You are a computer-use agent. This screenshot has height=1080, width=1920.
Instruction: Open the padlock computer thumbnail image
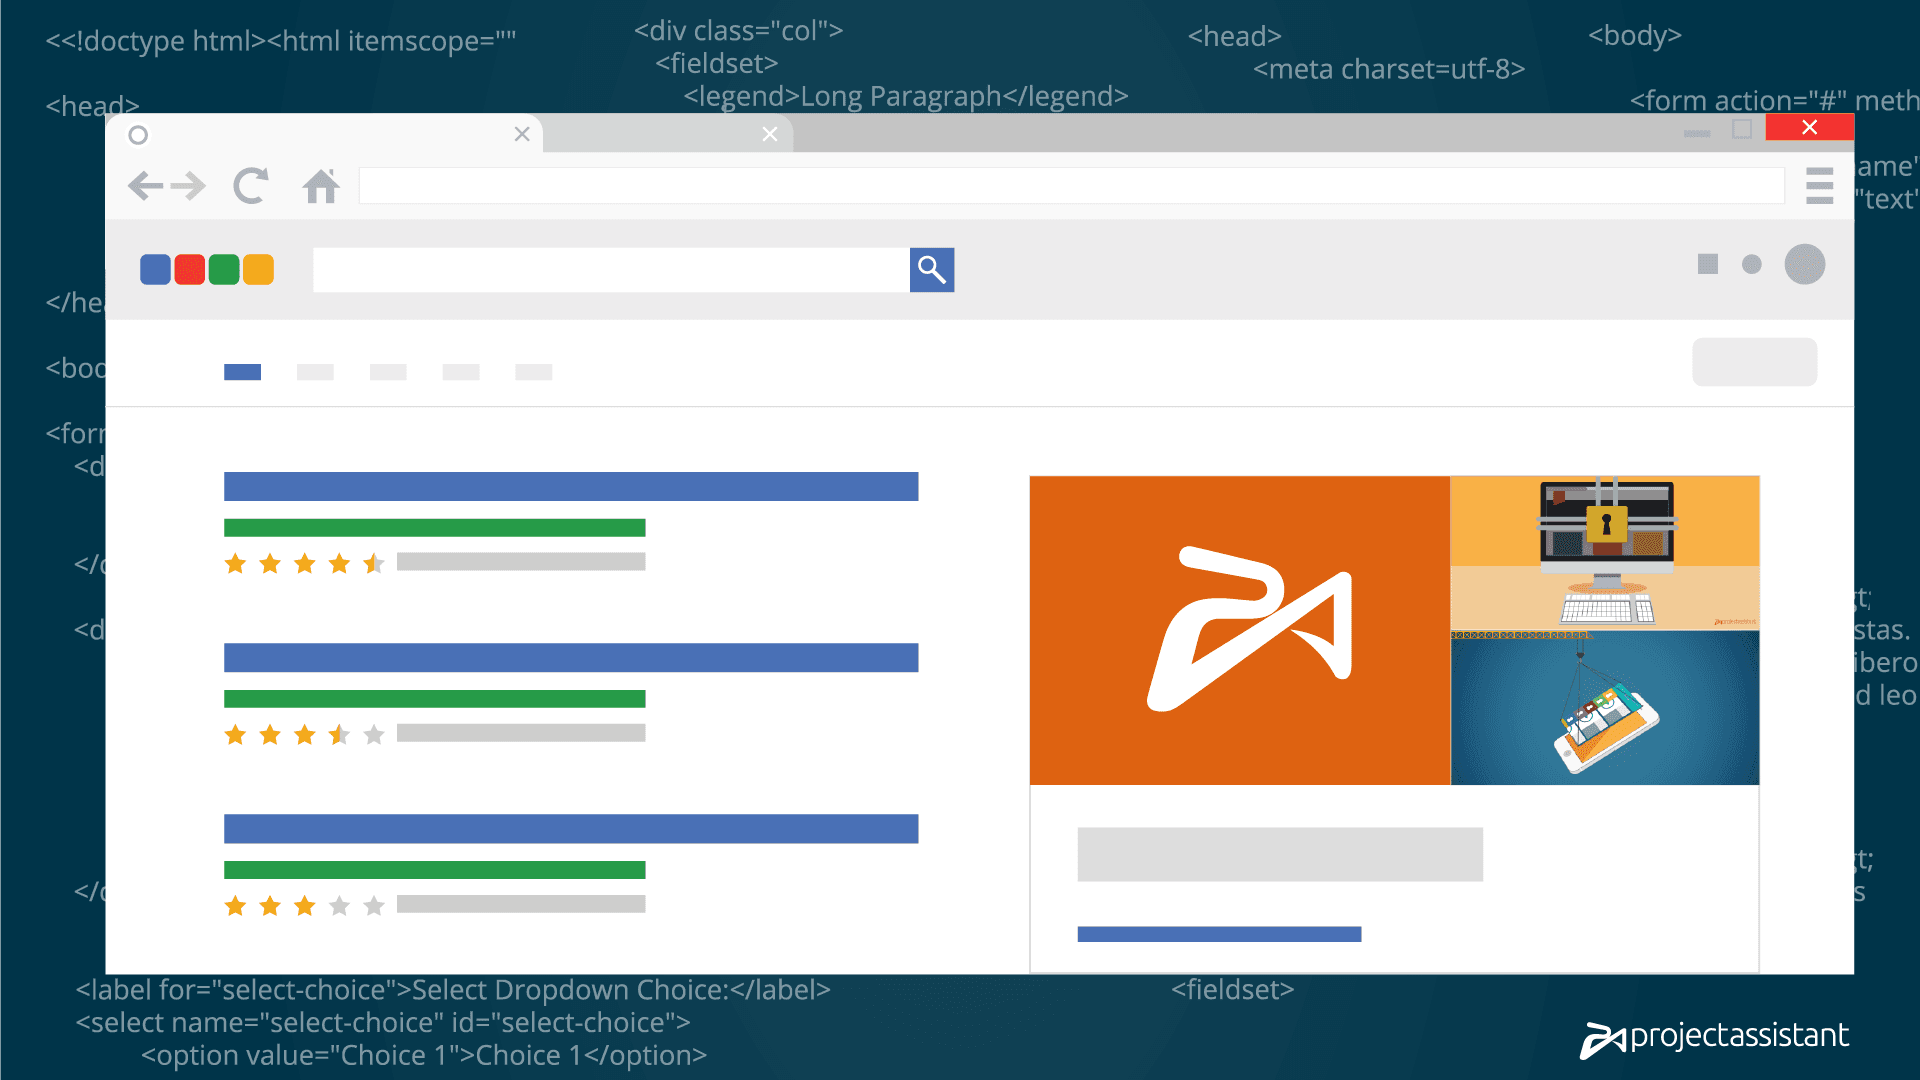pos(1604,552)
